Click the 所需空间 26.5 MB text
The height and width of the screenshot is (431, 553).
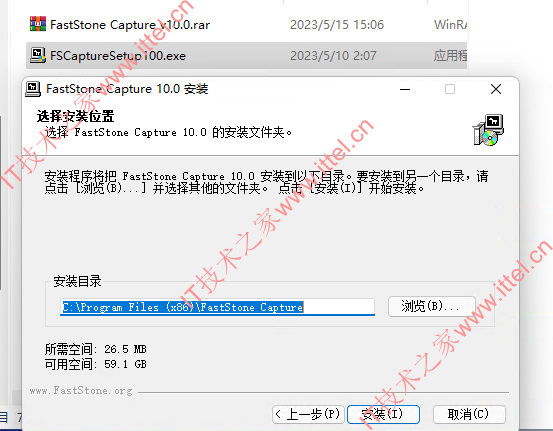(95, 349)
